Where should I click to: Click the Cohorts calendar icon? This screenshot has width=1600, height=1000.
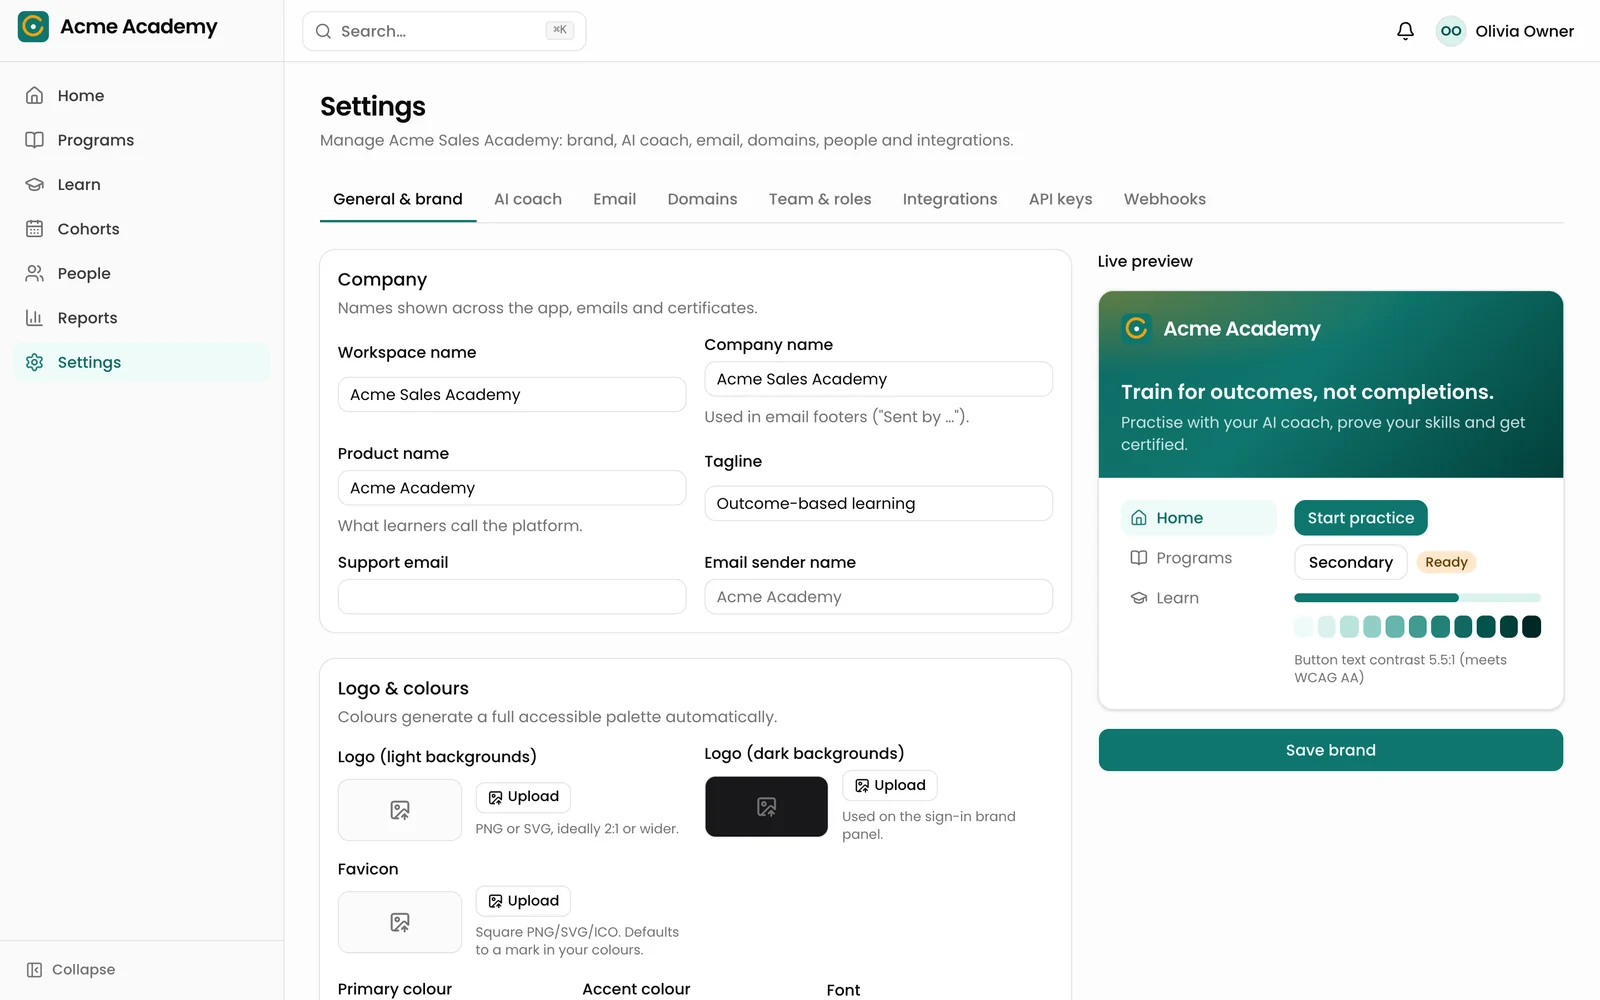point(34,229)
